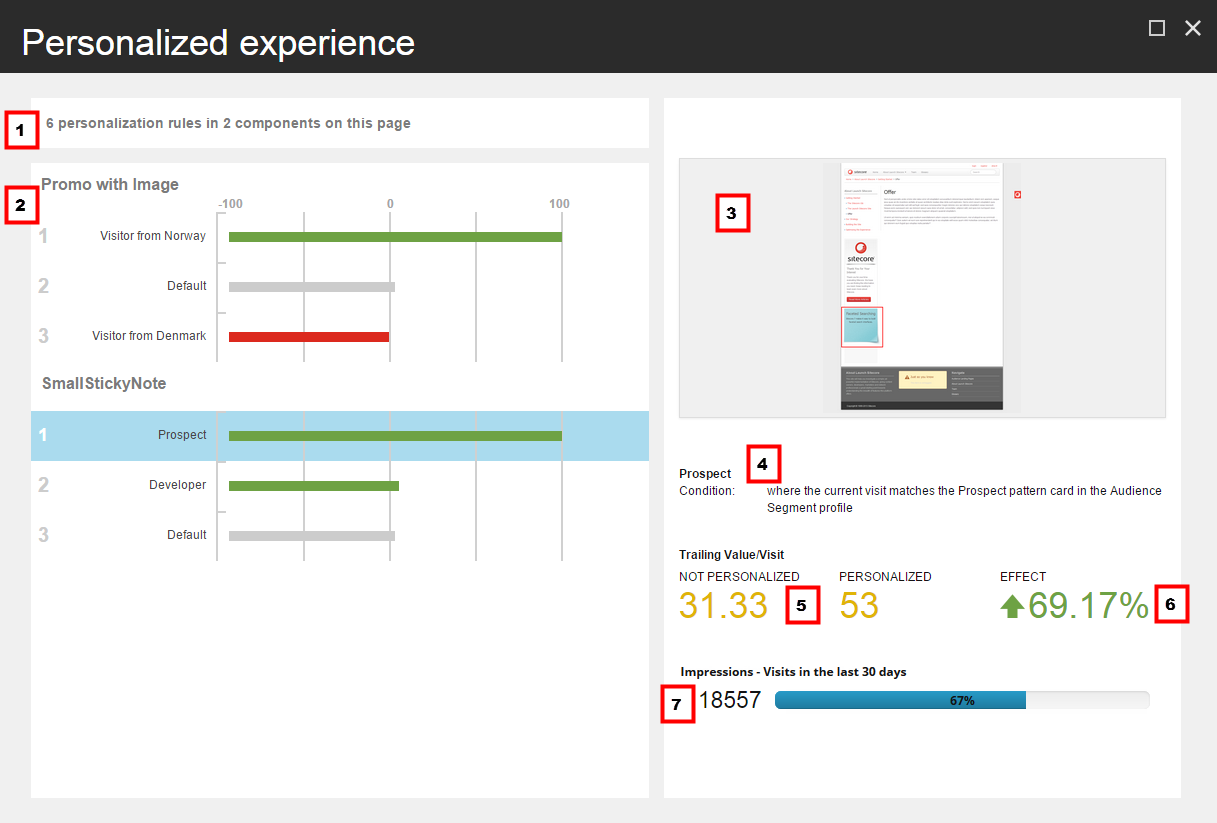Click the 69.17% effect value

click(1088, 605)
